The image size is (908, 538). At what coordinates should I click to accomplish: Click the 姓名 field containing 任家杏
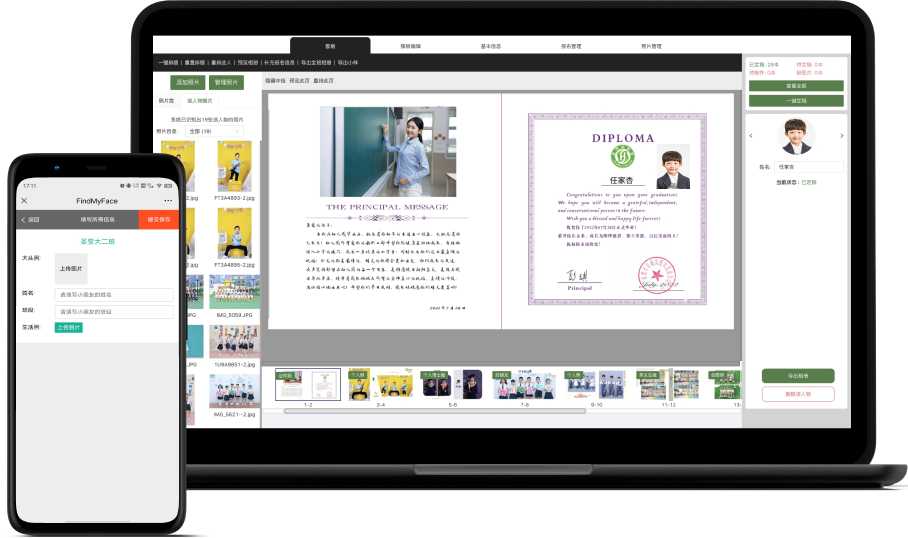coord(809,167)
